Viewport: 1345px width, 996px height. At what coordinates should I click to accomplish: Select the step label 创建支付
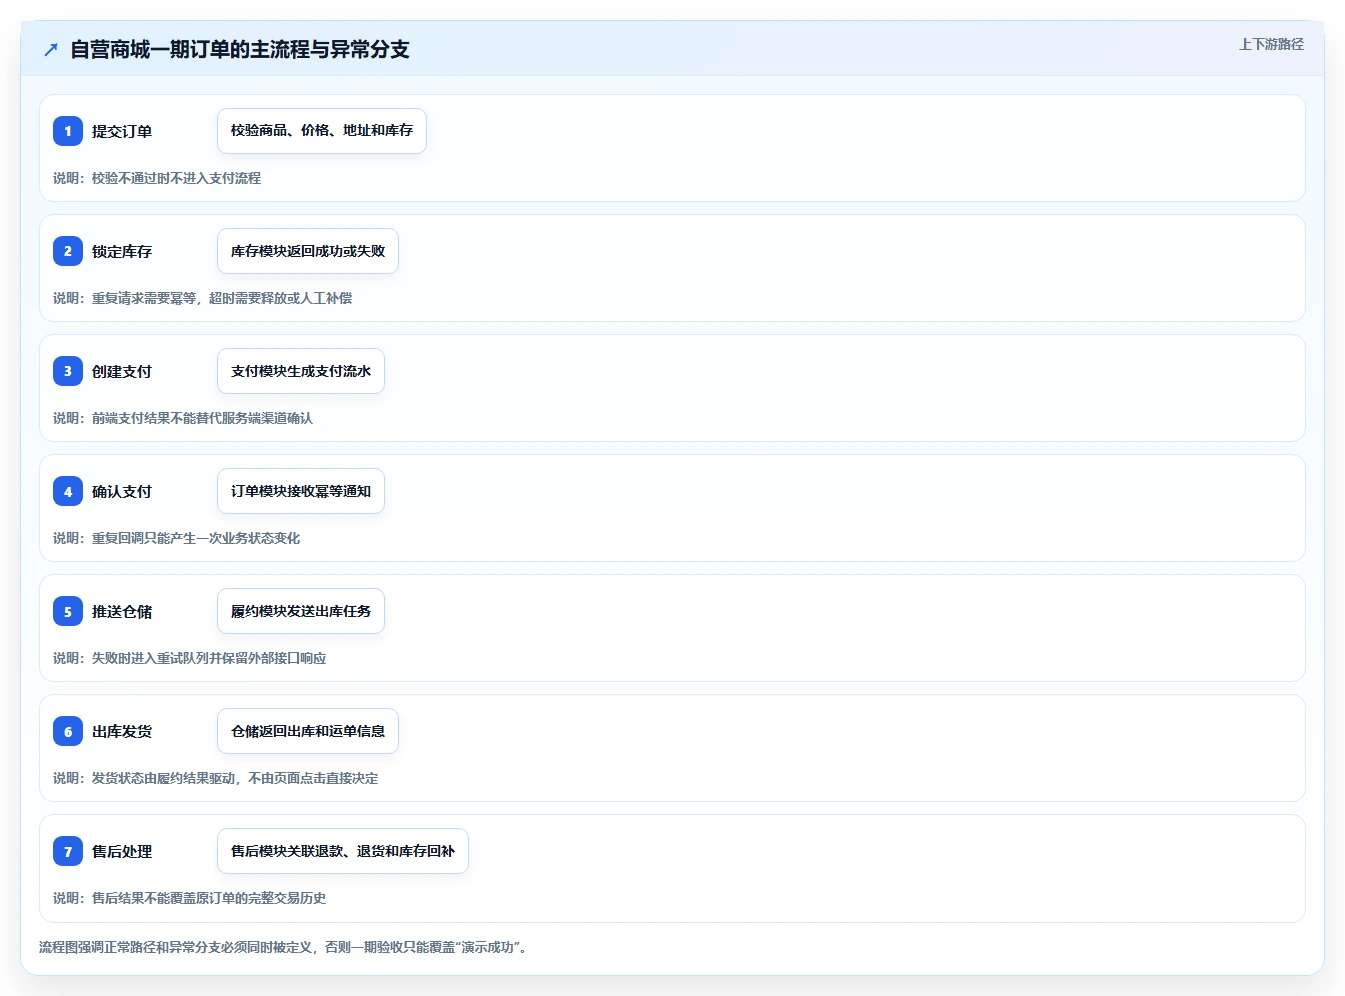pyautogui.click(x=122, y=371)
